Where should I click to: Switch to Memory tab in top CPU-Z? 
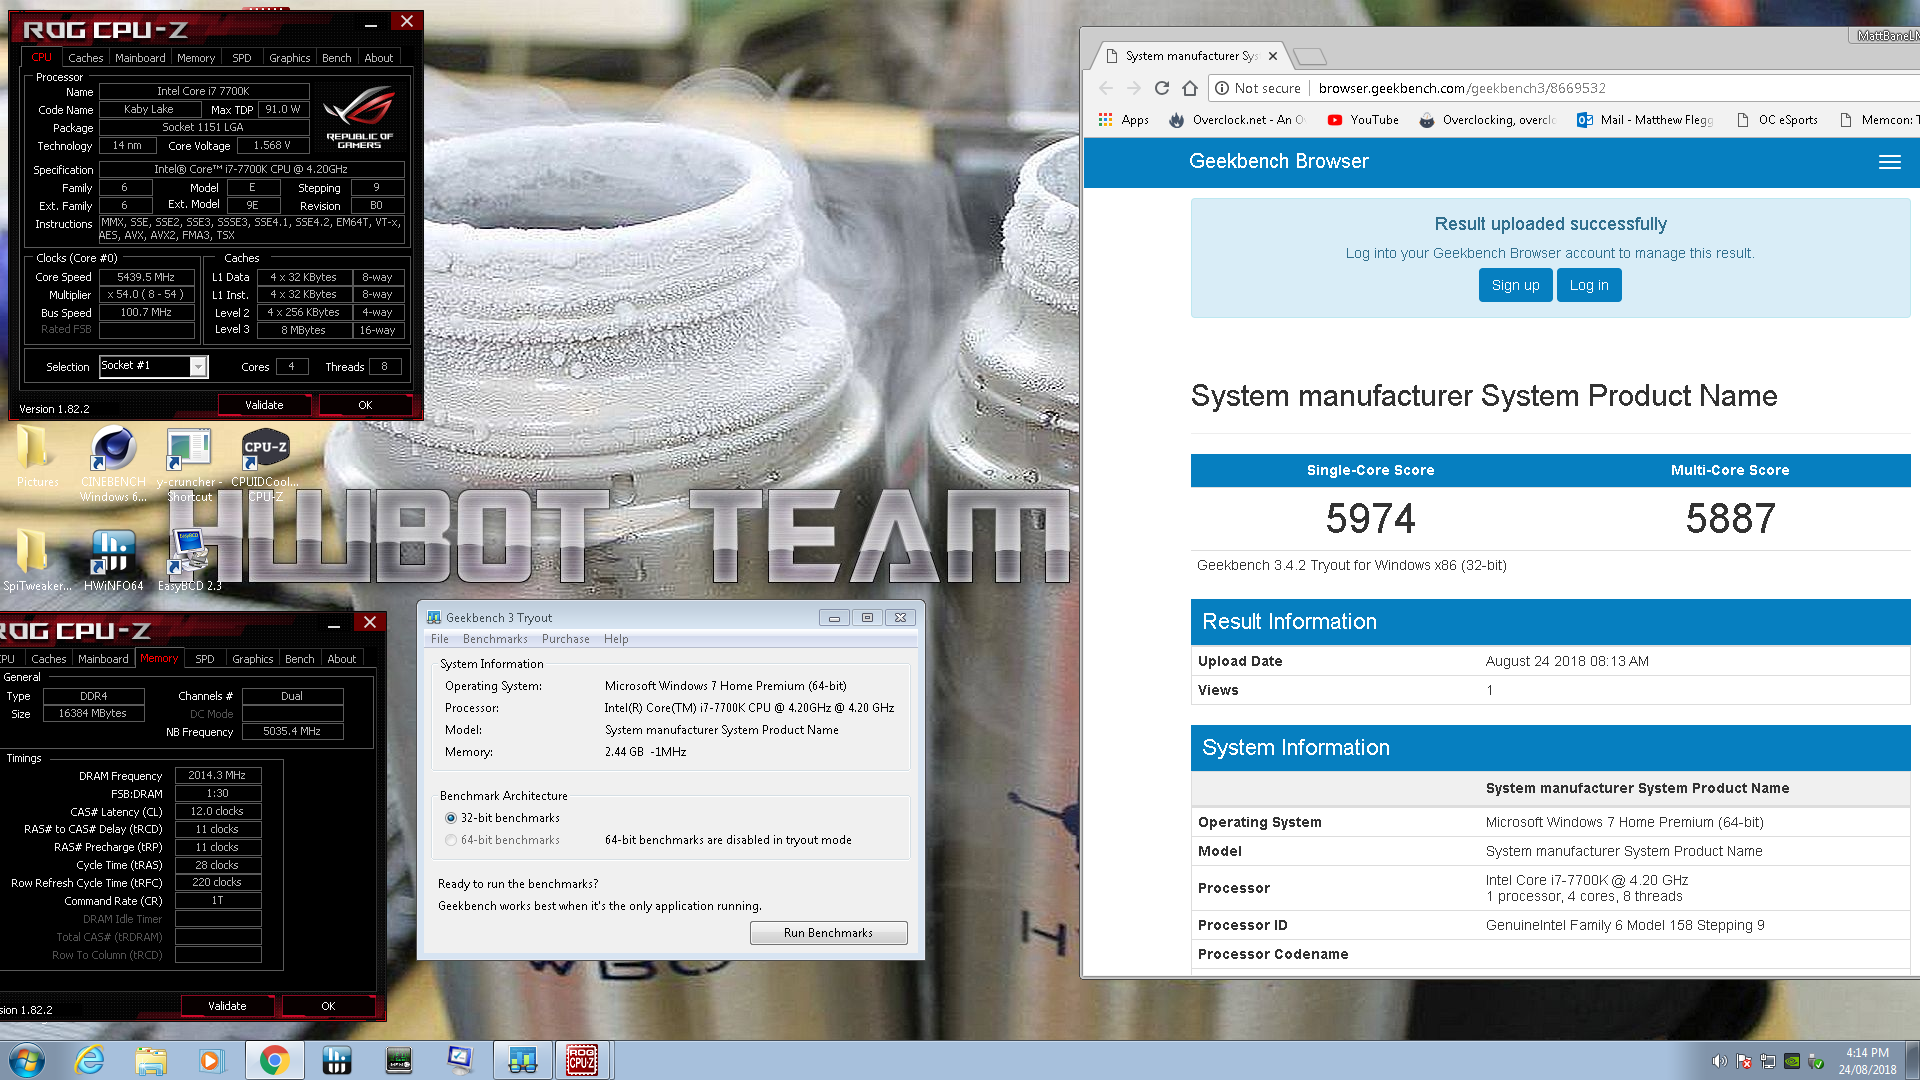(x=196, y=58)
